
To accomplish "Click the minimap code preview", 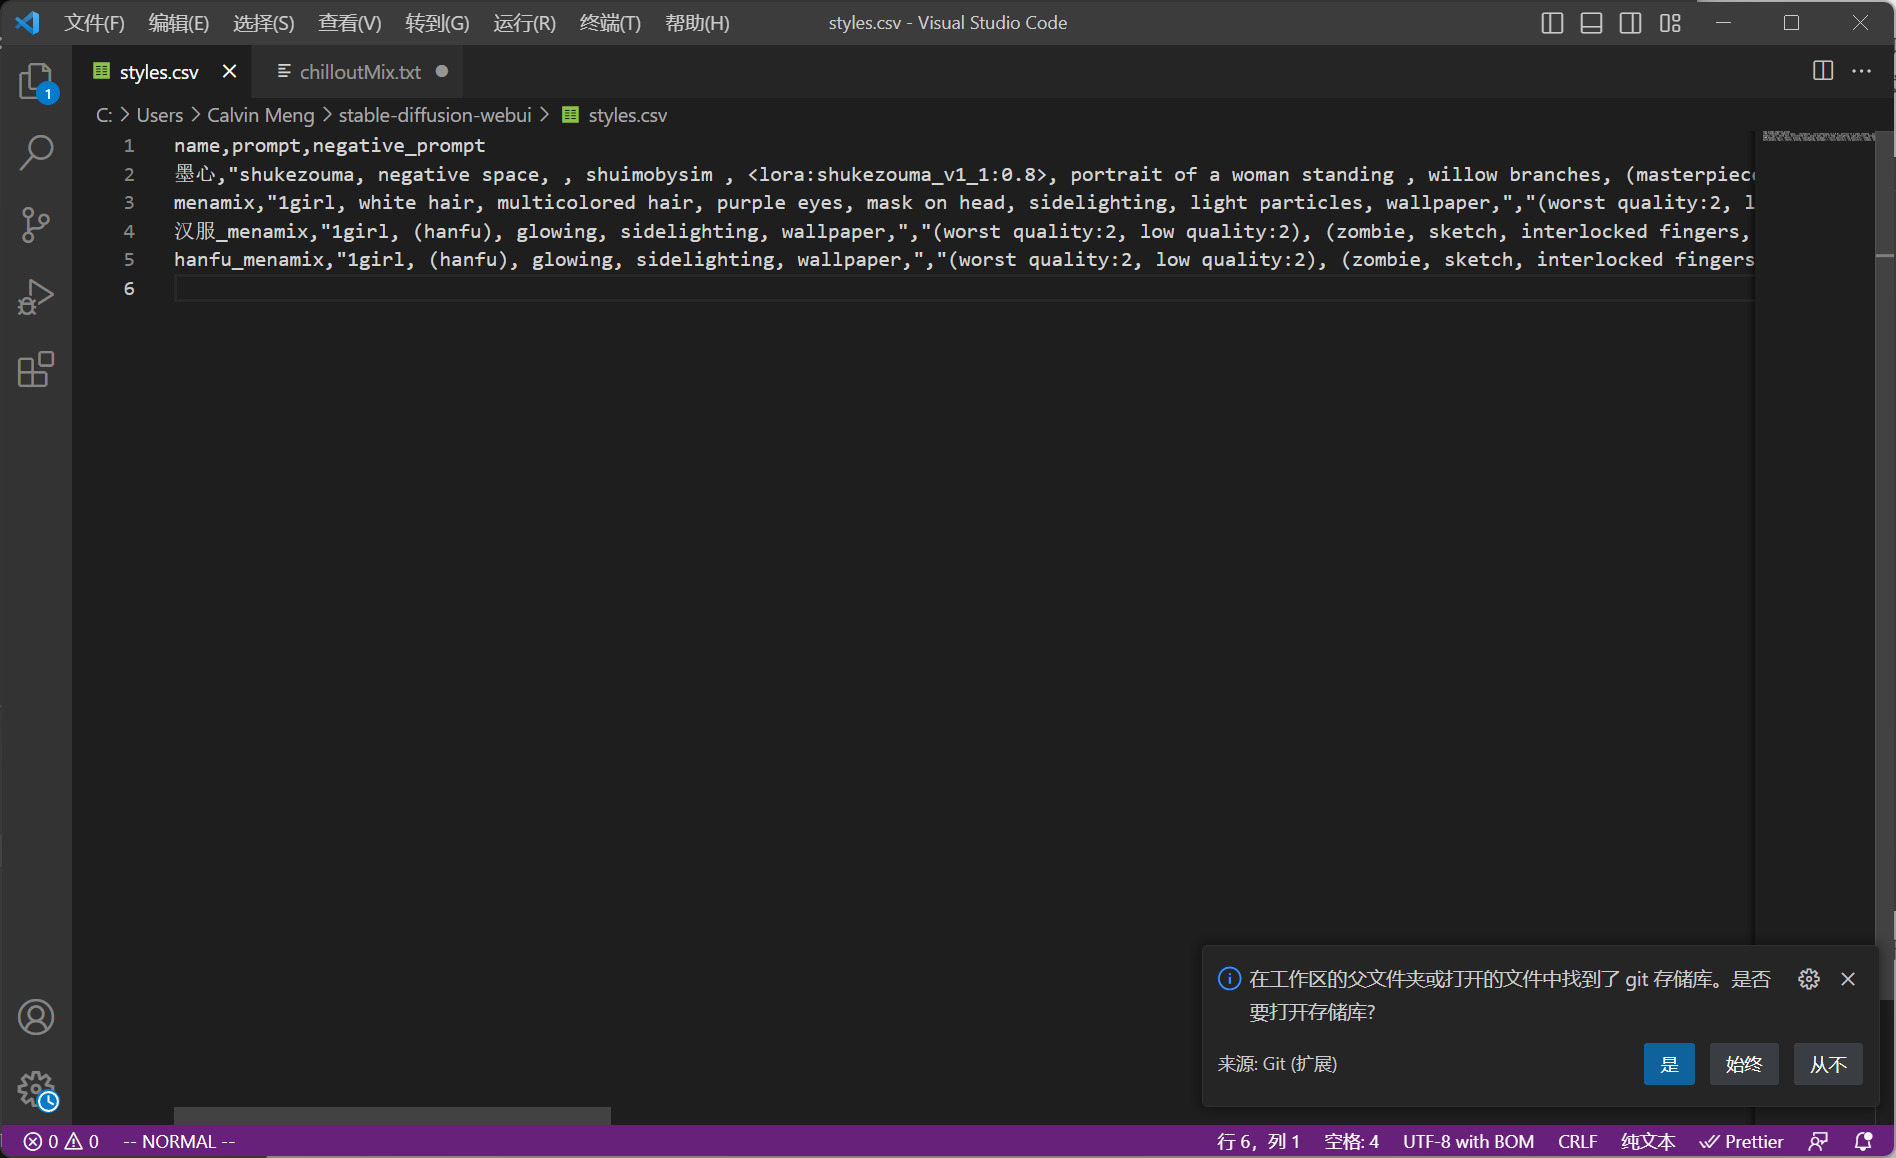I will (x=1818, y=137).
